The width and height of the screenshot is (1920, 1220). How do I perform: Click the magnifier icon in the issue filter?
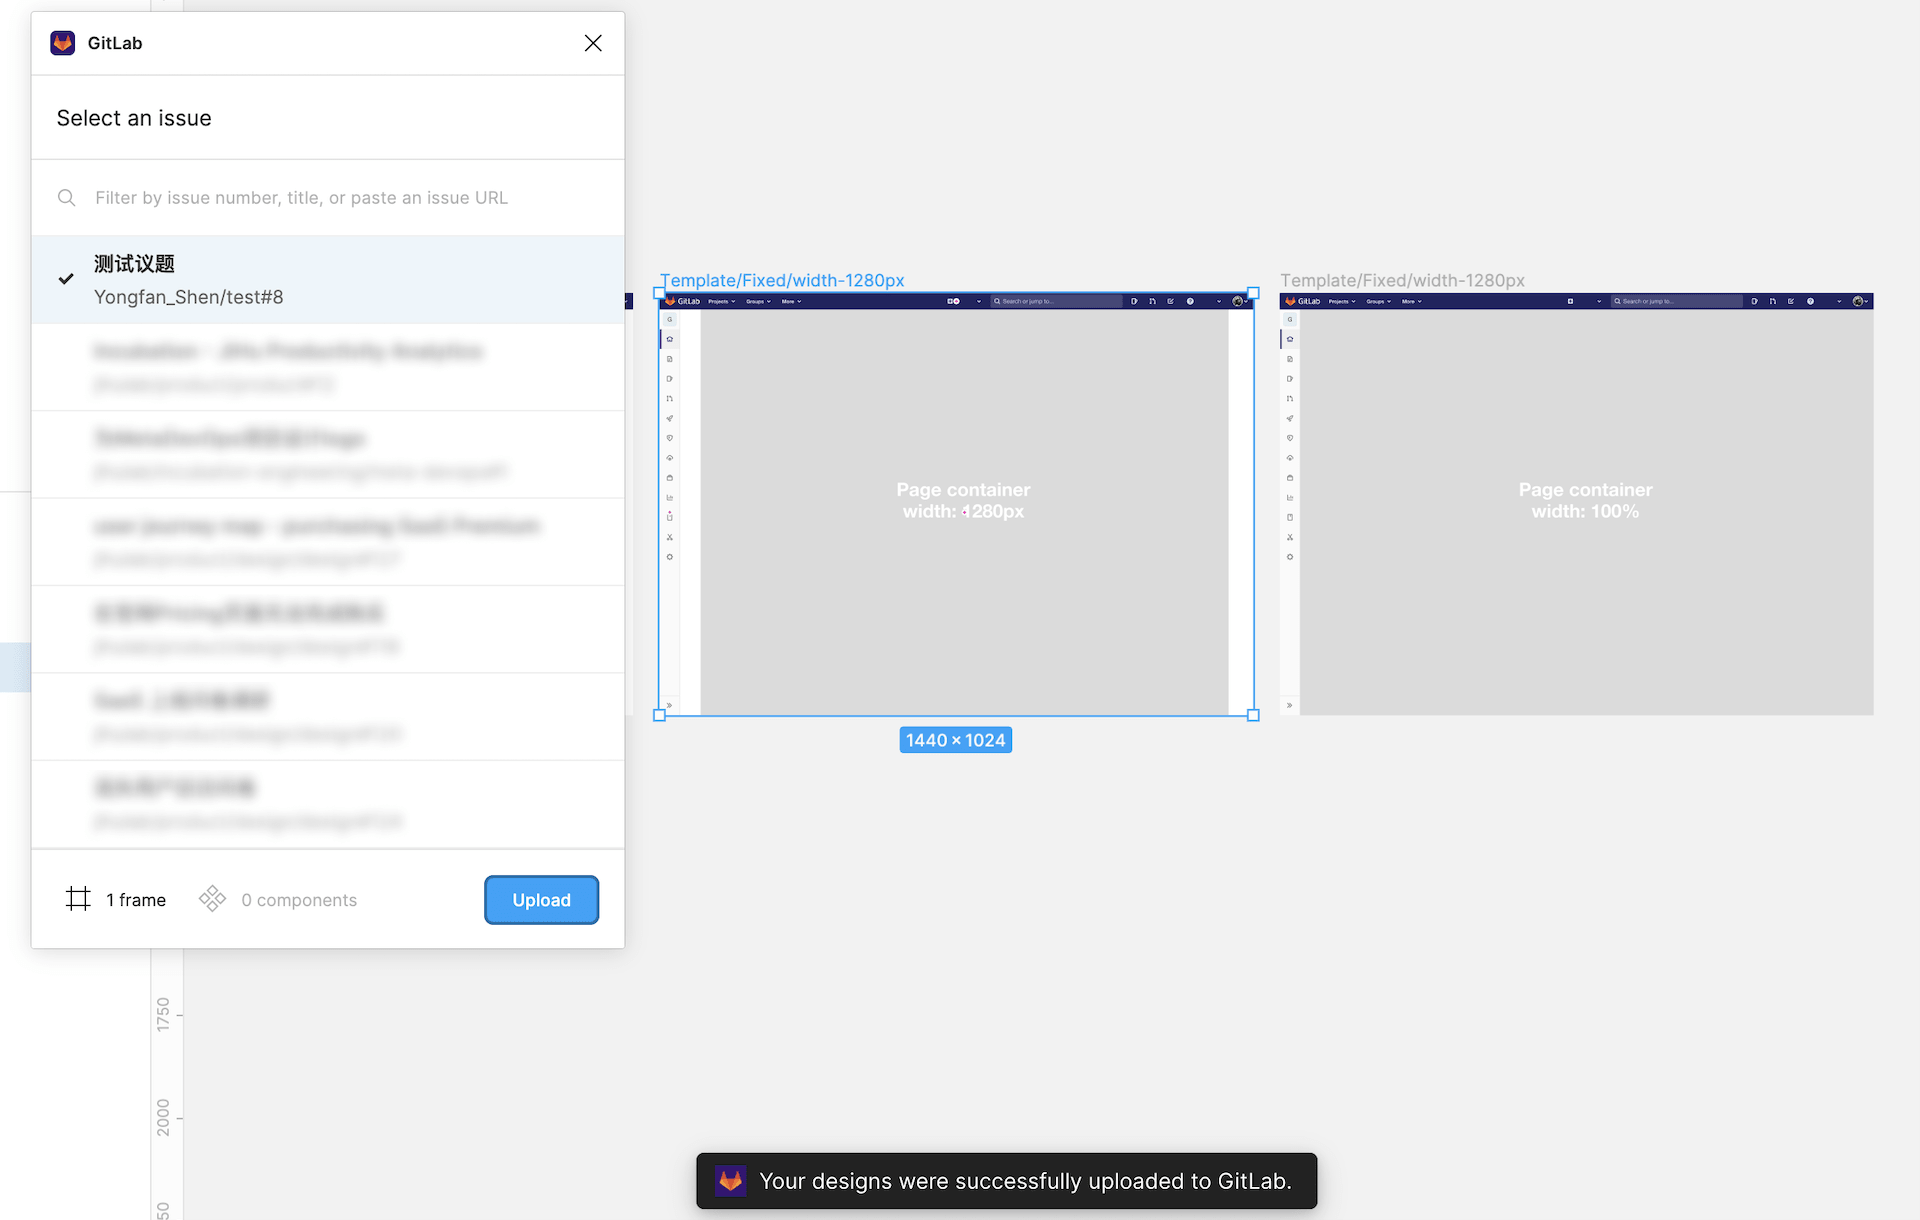67,198
